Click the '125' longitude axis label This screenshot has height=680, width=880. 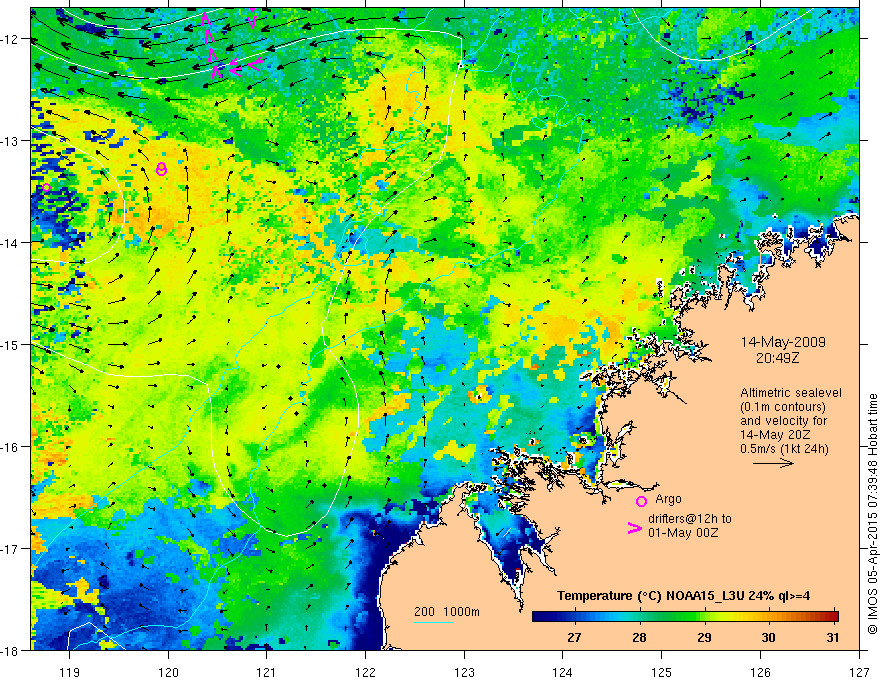[x=661, y=672]
